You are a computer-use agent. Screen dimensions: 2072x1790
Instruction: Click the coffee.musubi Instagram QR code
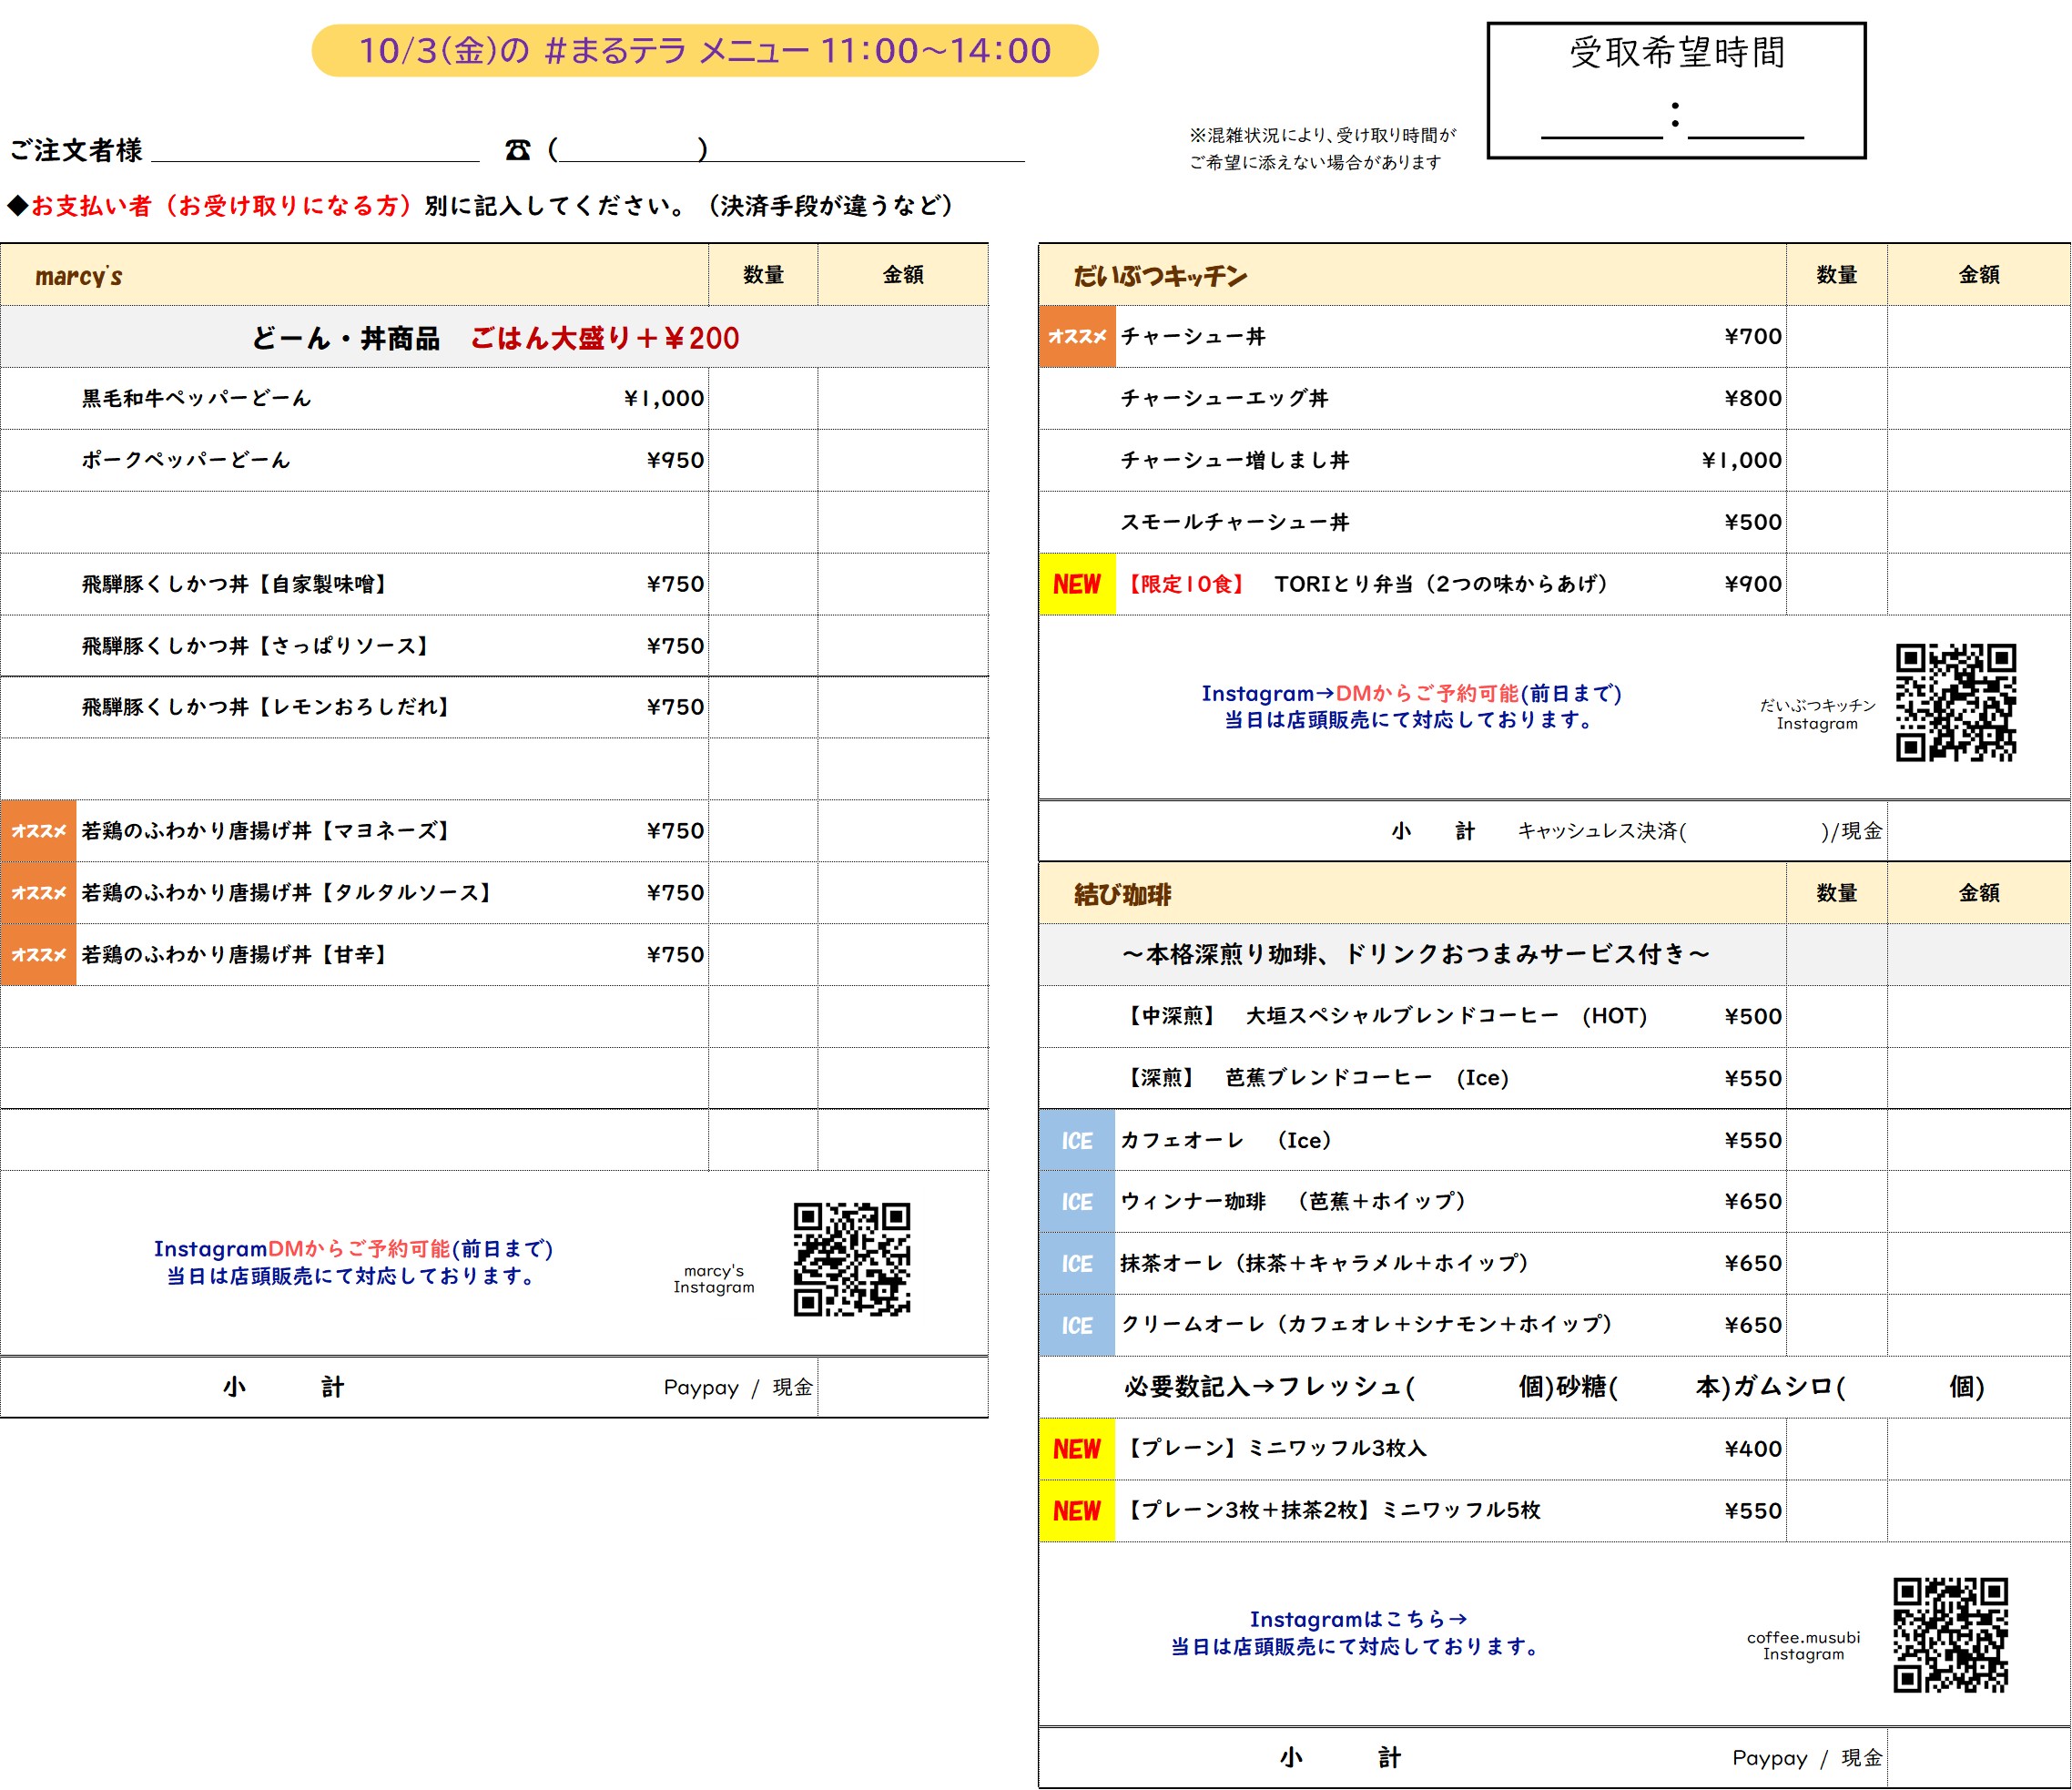point(1950,1635)
